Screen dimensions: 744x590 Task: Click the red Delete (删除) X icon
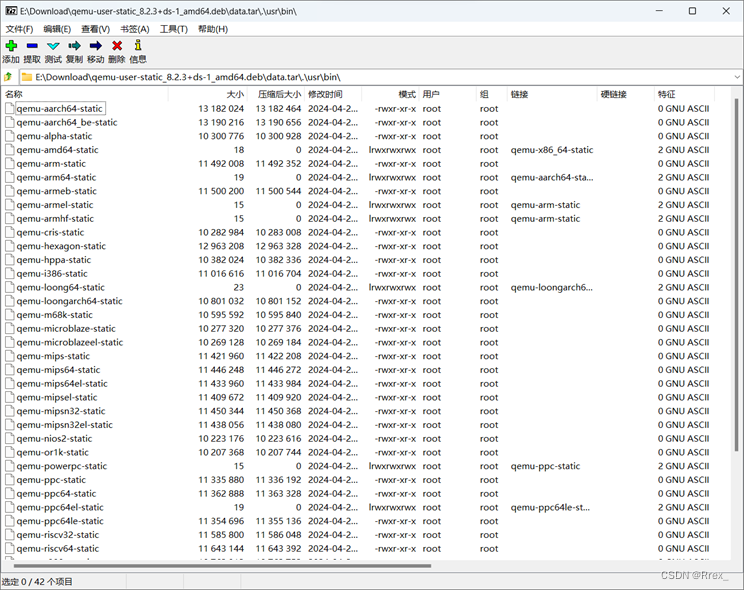[117, 46]
